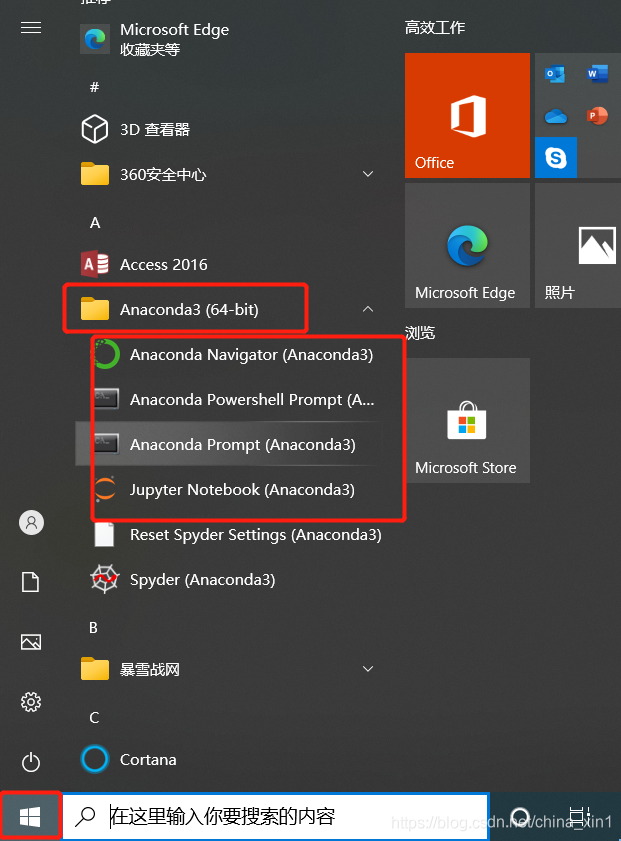Open the OneDrive small tile icon

coord(556,116)
